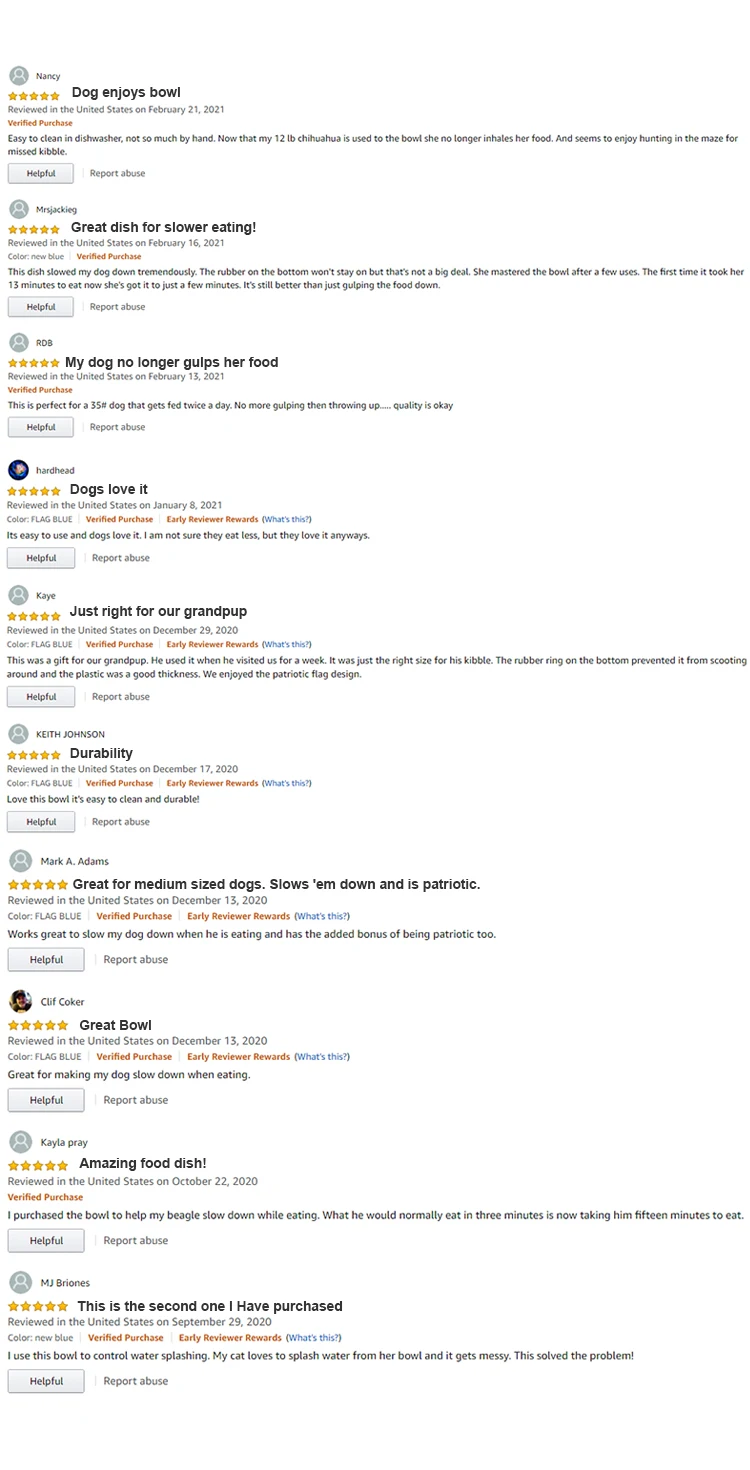The width and height of the screenshot is (750, 1470).
Task: Open the 'Great dish for slower eating!' review title
Action: [163, 228]
